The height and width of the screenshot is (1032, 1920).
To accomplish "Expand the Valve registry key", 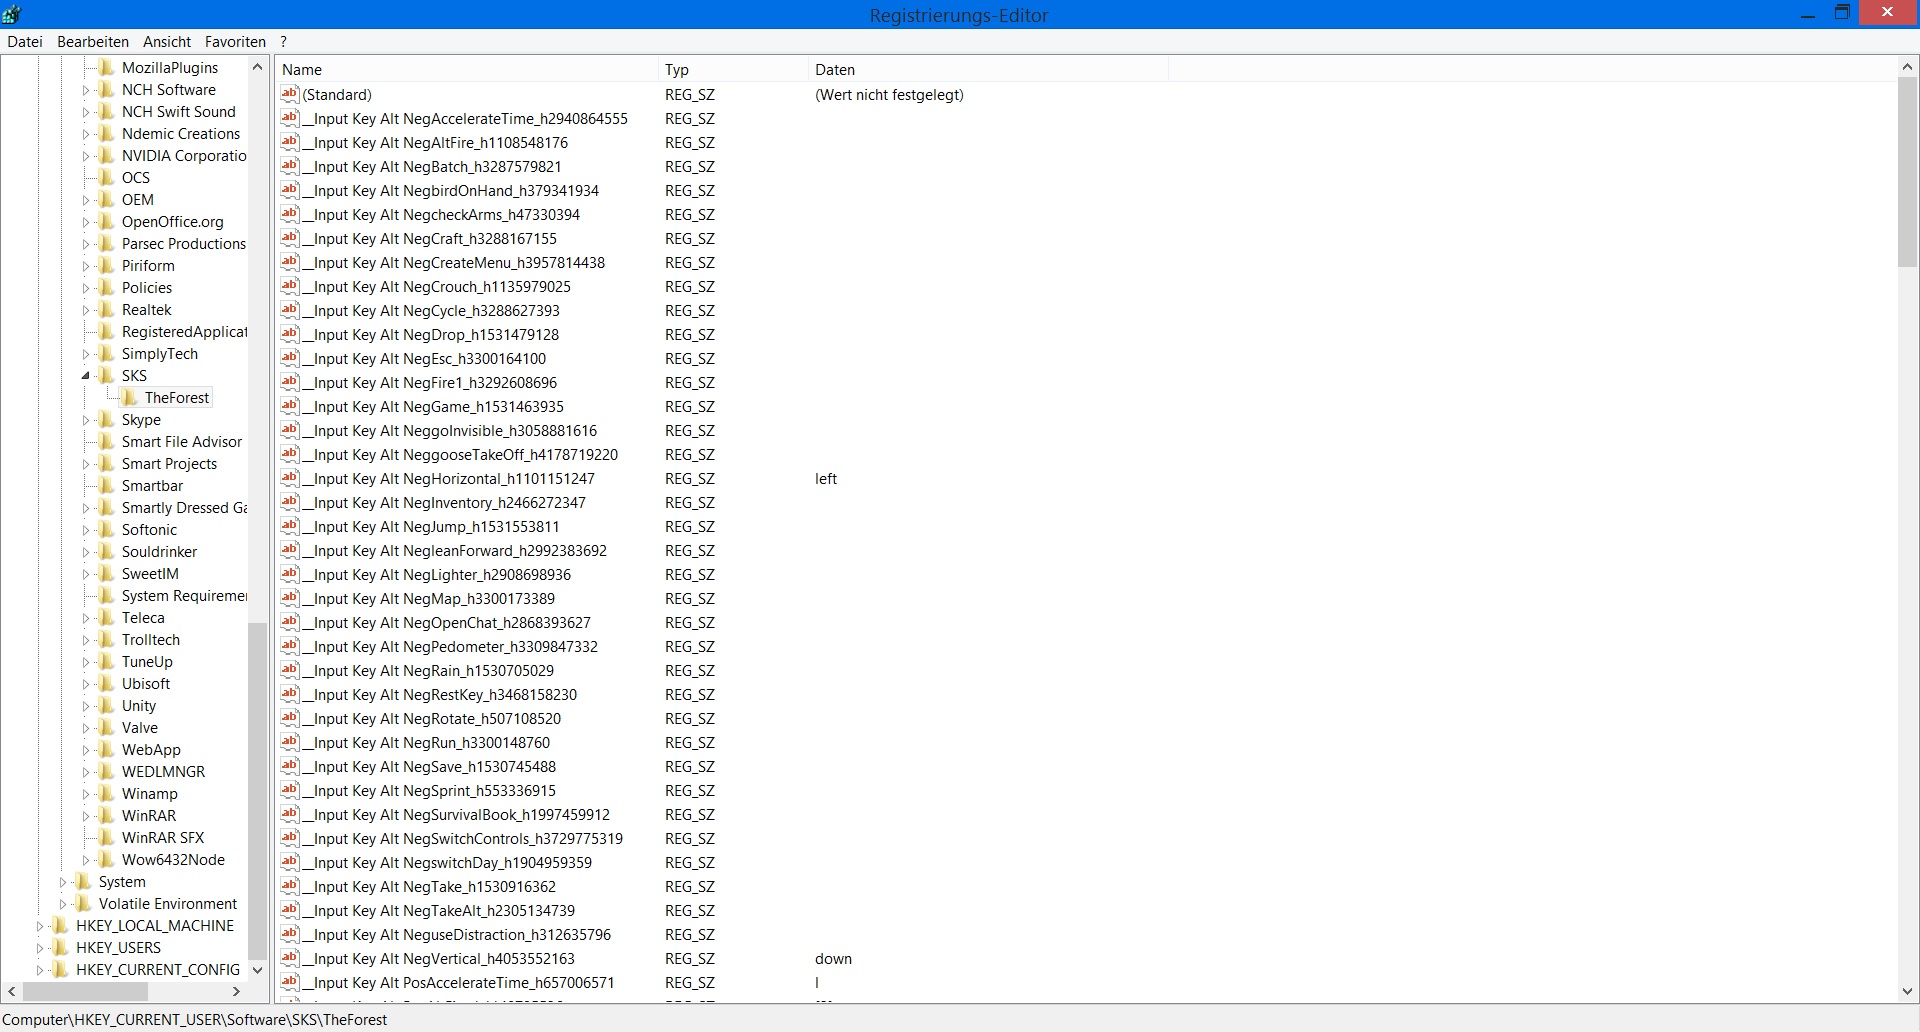I will (85, 728).
